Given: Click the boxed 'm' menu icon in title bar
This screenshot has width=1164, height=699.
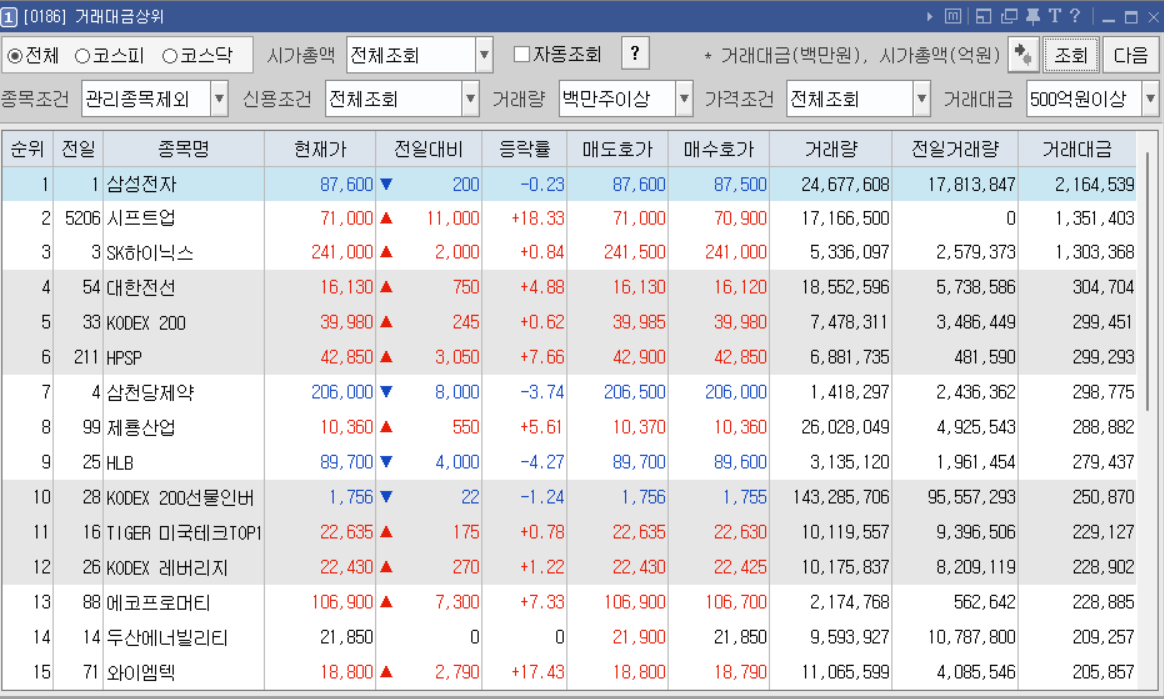Looking at the screenshot, I should point(953,16).
